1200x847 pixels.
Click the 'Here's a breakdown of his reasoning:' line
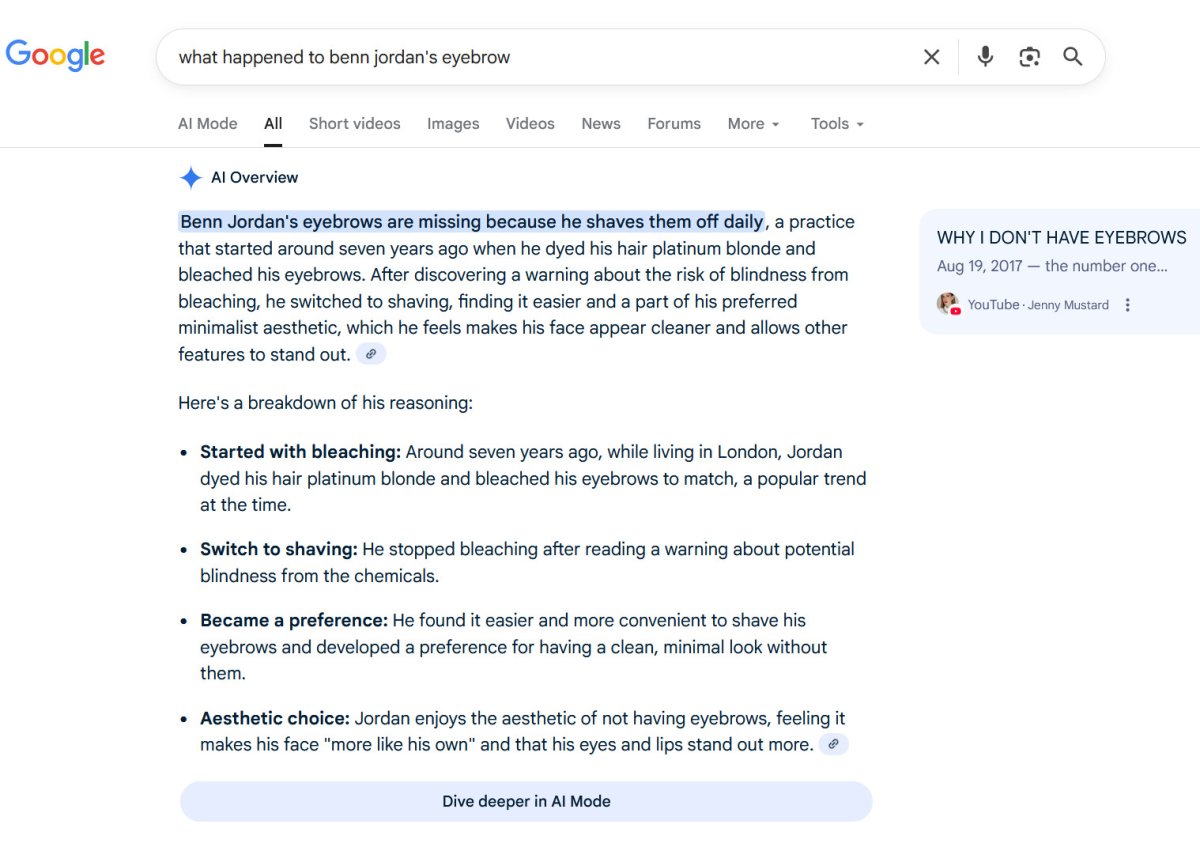(x=325, y=403)
